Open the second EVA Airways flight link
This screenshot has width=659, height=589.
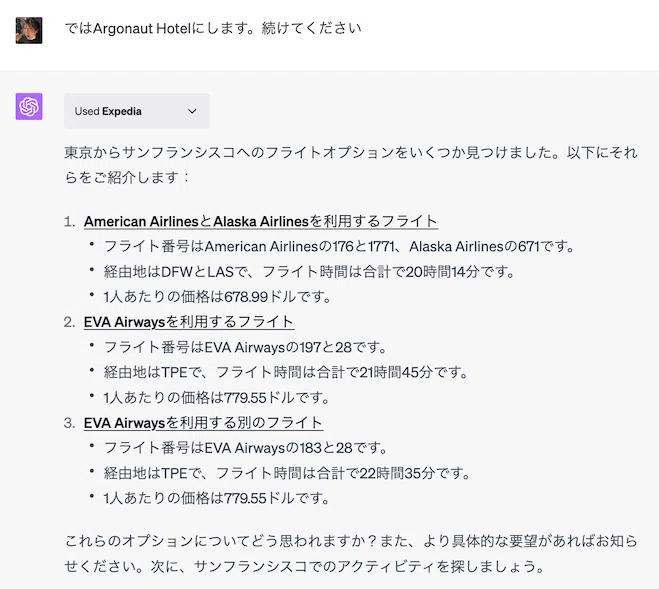click(x=189, y=322)
